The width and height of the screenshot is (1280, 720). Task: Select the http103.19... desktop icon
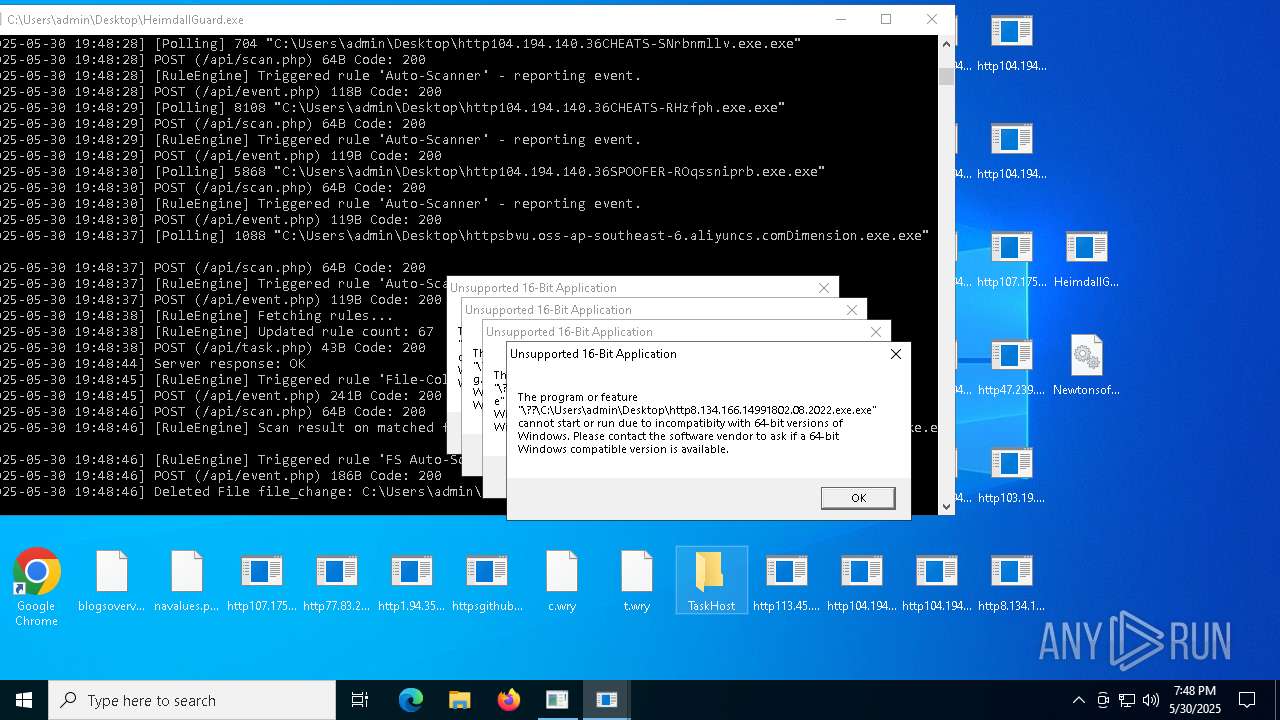pyautogui.click(x=1011, y=473)
